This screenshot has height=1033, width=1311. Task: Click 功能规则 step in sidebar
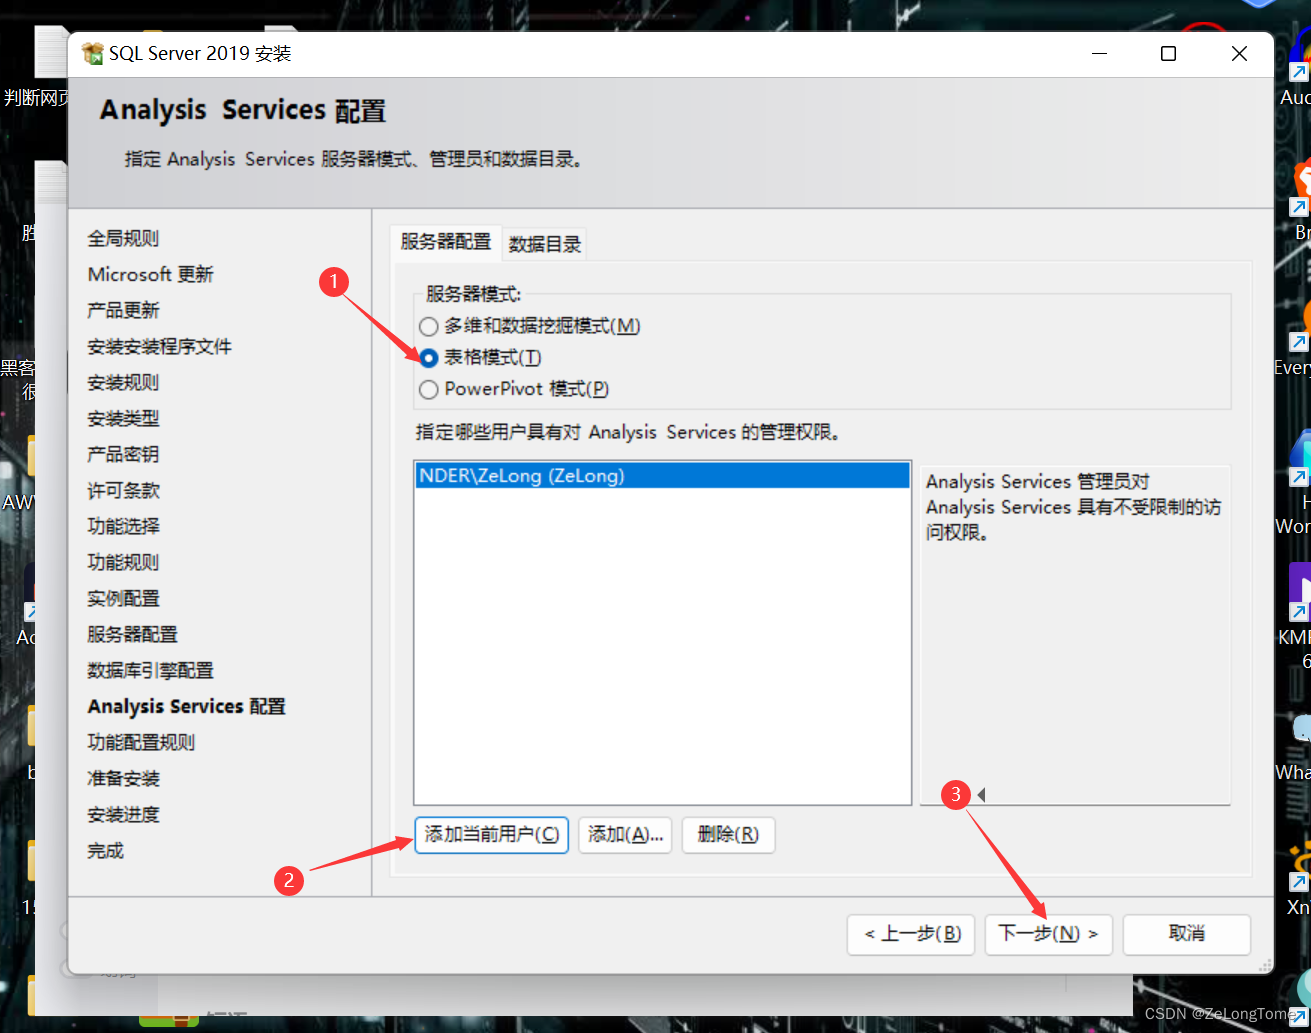pyautogui.click(x=123, y=562)
